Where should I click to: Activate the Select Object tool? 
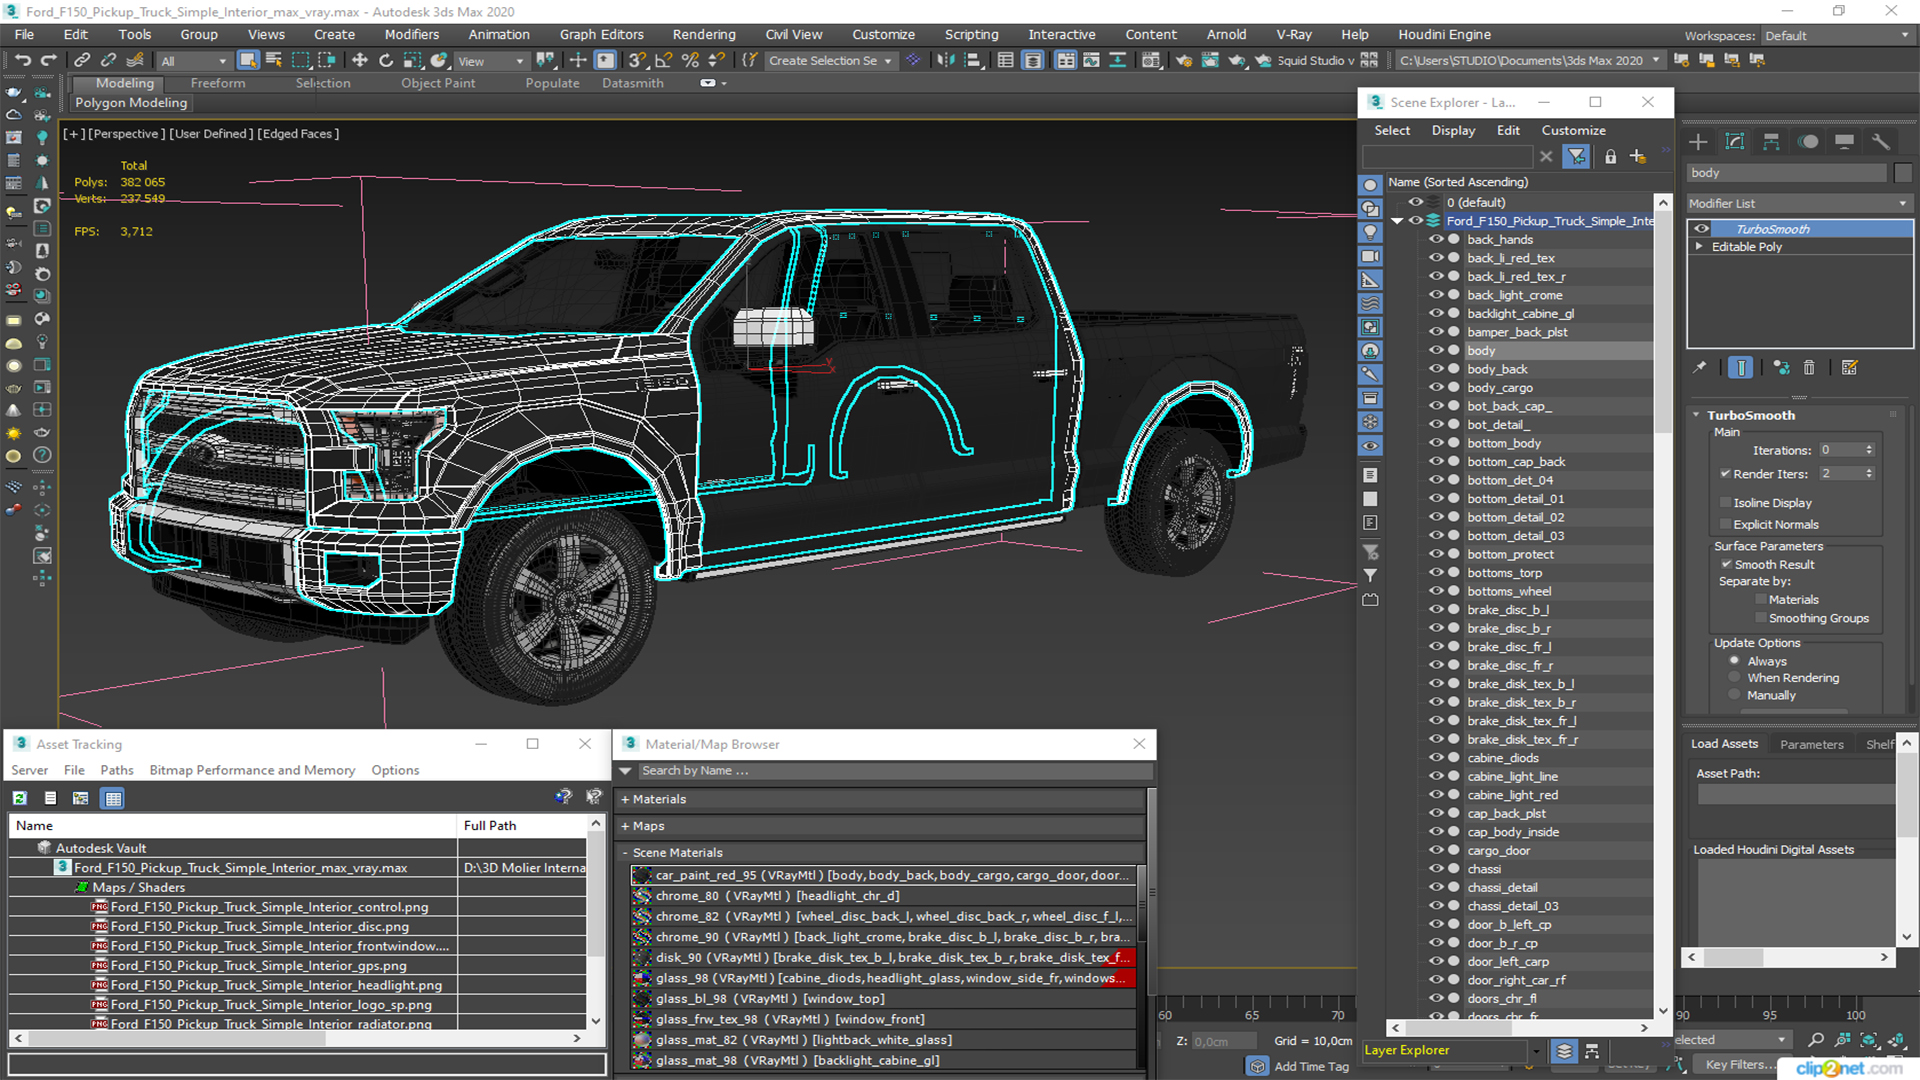click(x=248, y=60)
